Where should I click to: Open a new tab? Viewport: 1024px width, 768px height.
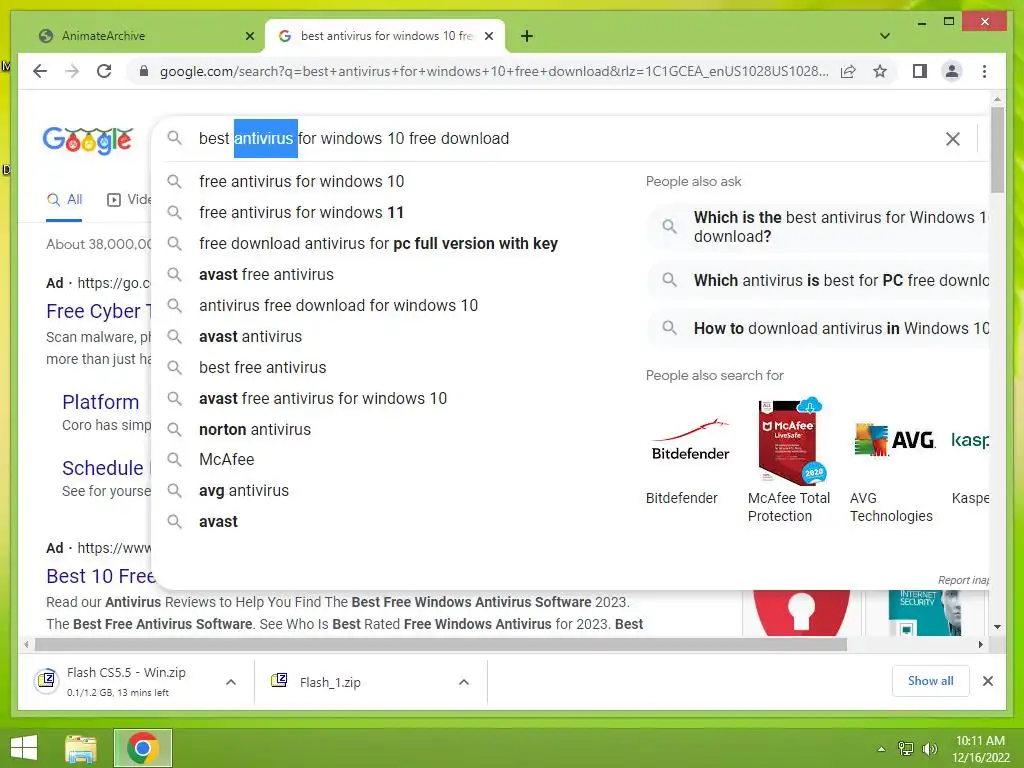[527, 36]
